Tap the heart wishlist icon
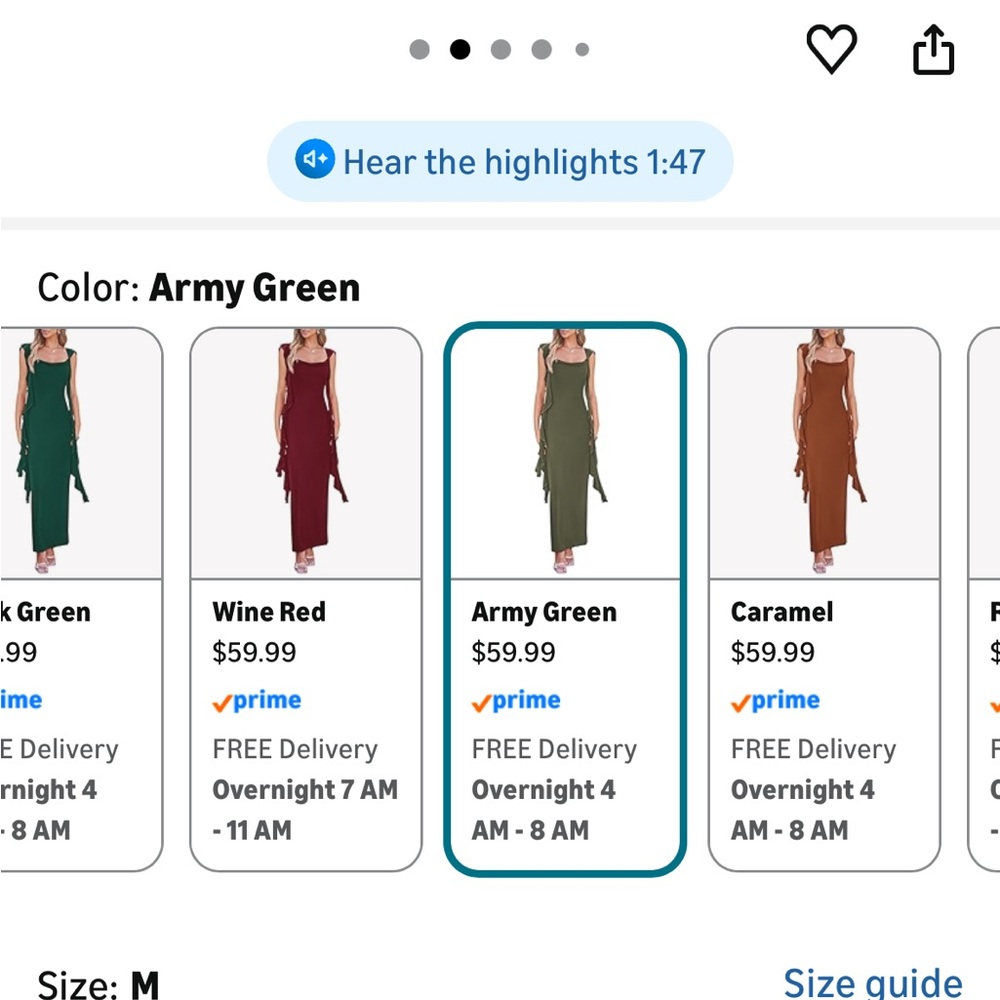Screen dimensions: 1000x1000 tap(831, 49)
